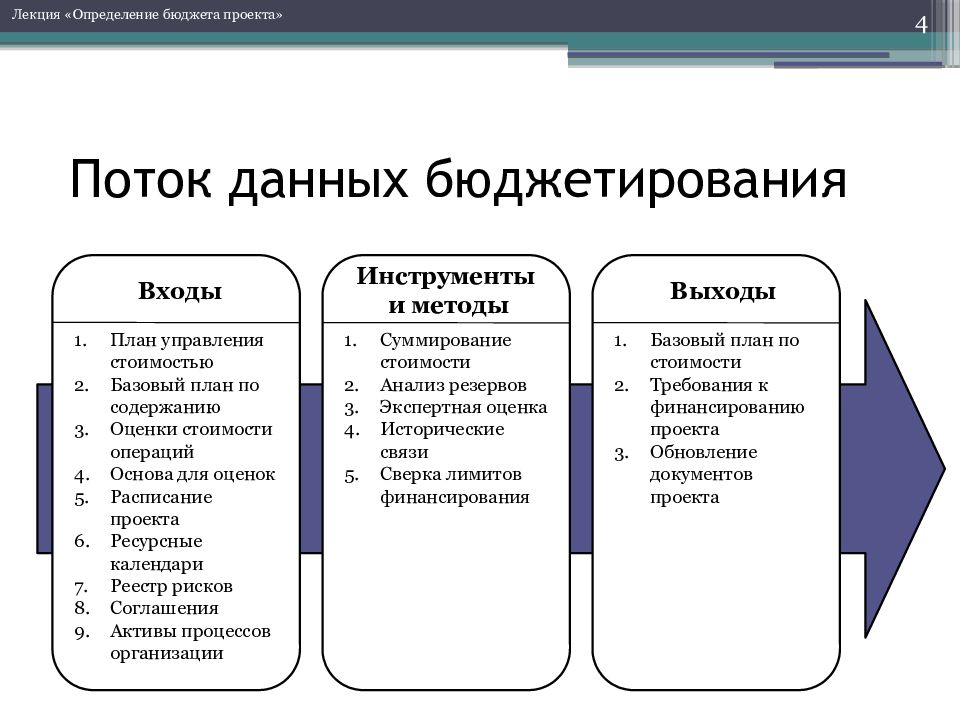The height and width of the screenshot is (720, 960).
Task: Click the item "Обновление документов проекта"
Action: click(703, 474)
